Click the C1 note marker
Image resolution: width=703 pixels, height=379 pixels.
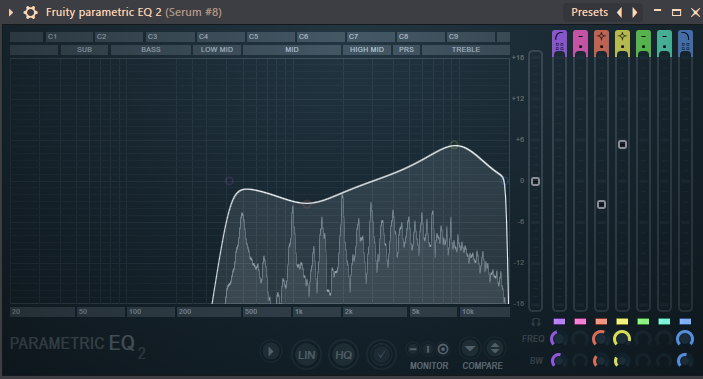tap(69, 37)
